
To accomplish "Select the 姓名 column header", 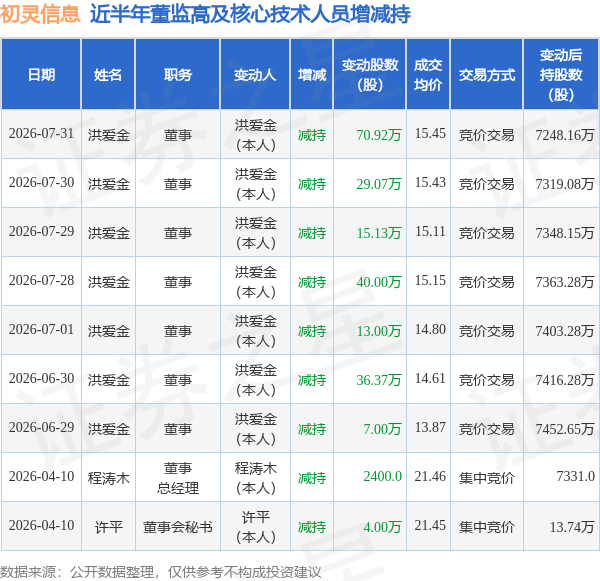I will [108, 75].
